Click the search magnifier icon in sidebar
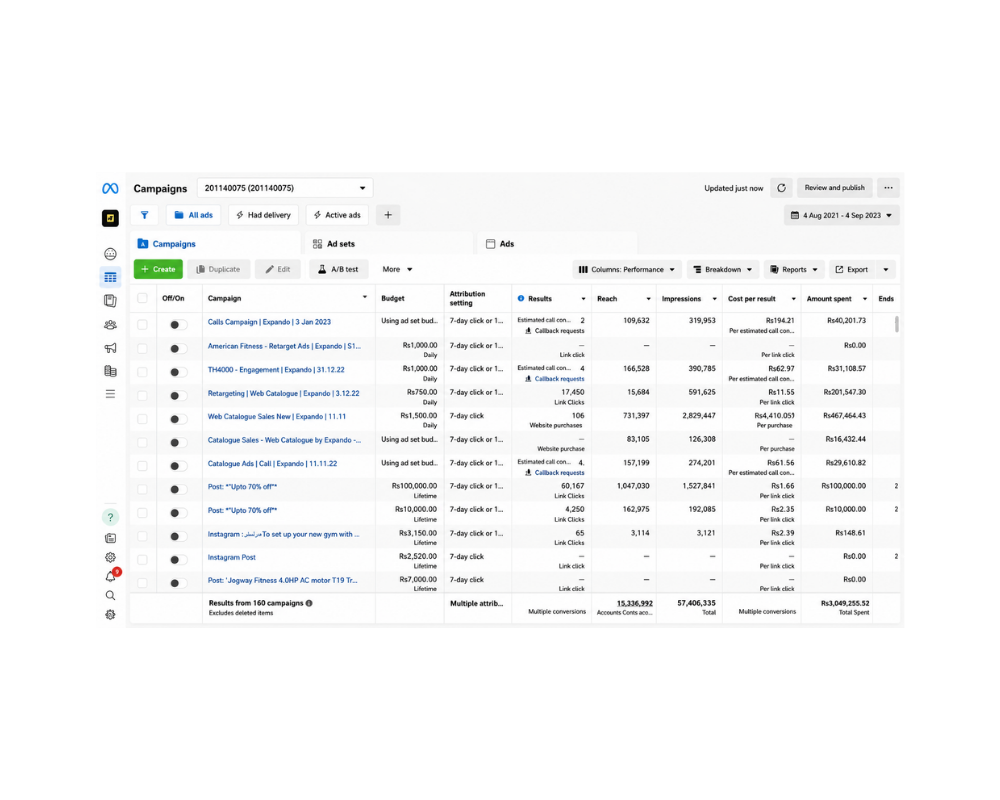The image size is (1000, 800). coord(110,595)
